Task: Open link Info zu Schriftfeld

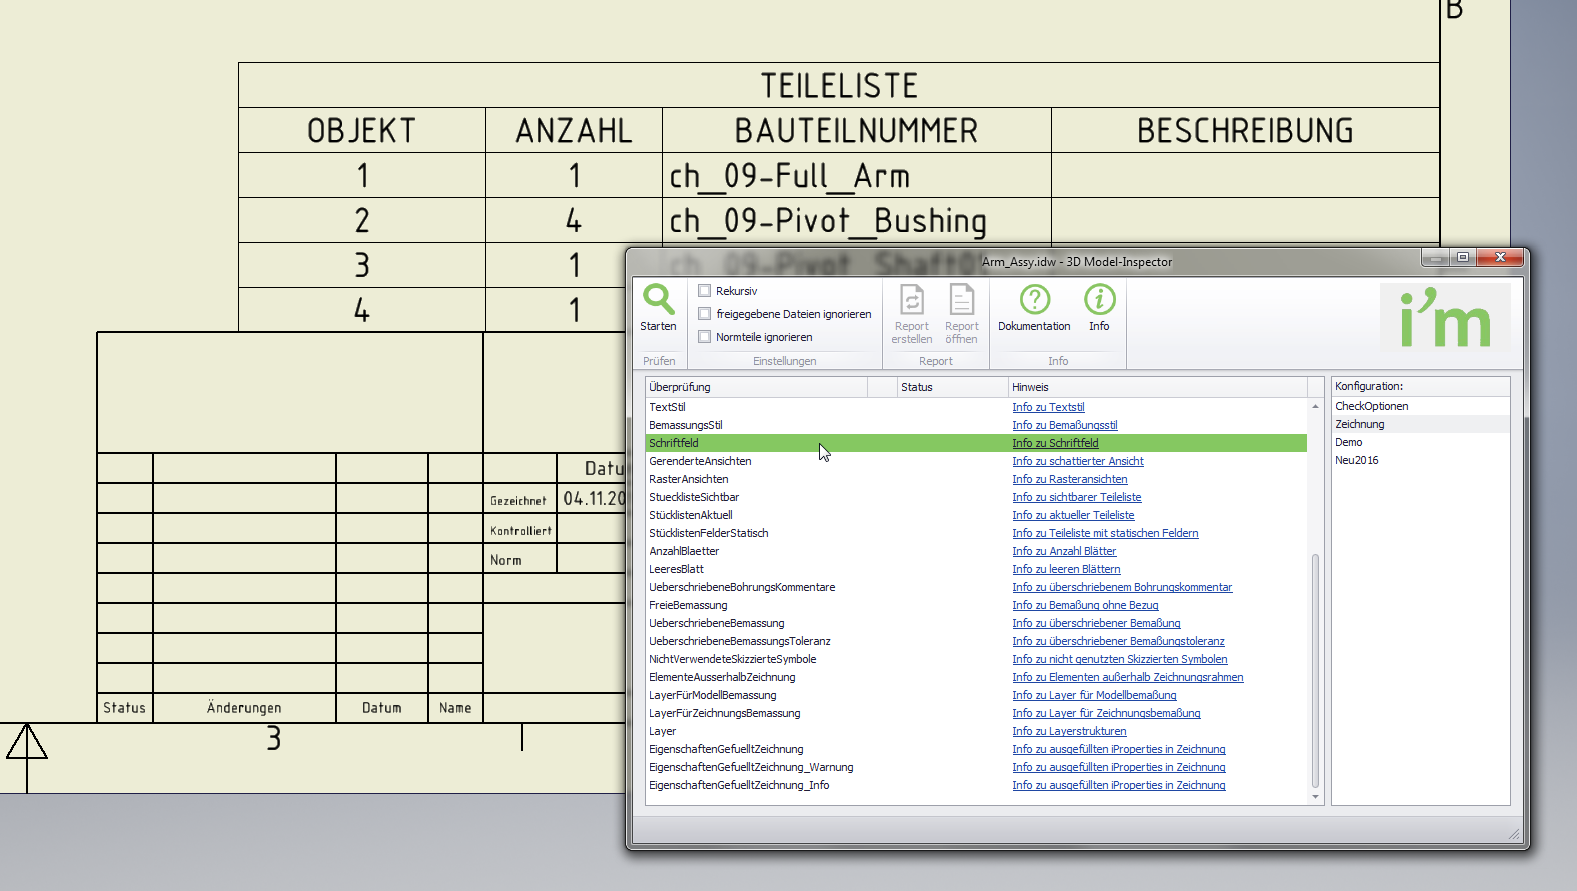Action: click(x=1055, y=443)
